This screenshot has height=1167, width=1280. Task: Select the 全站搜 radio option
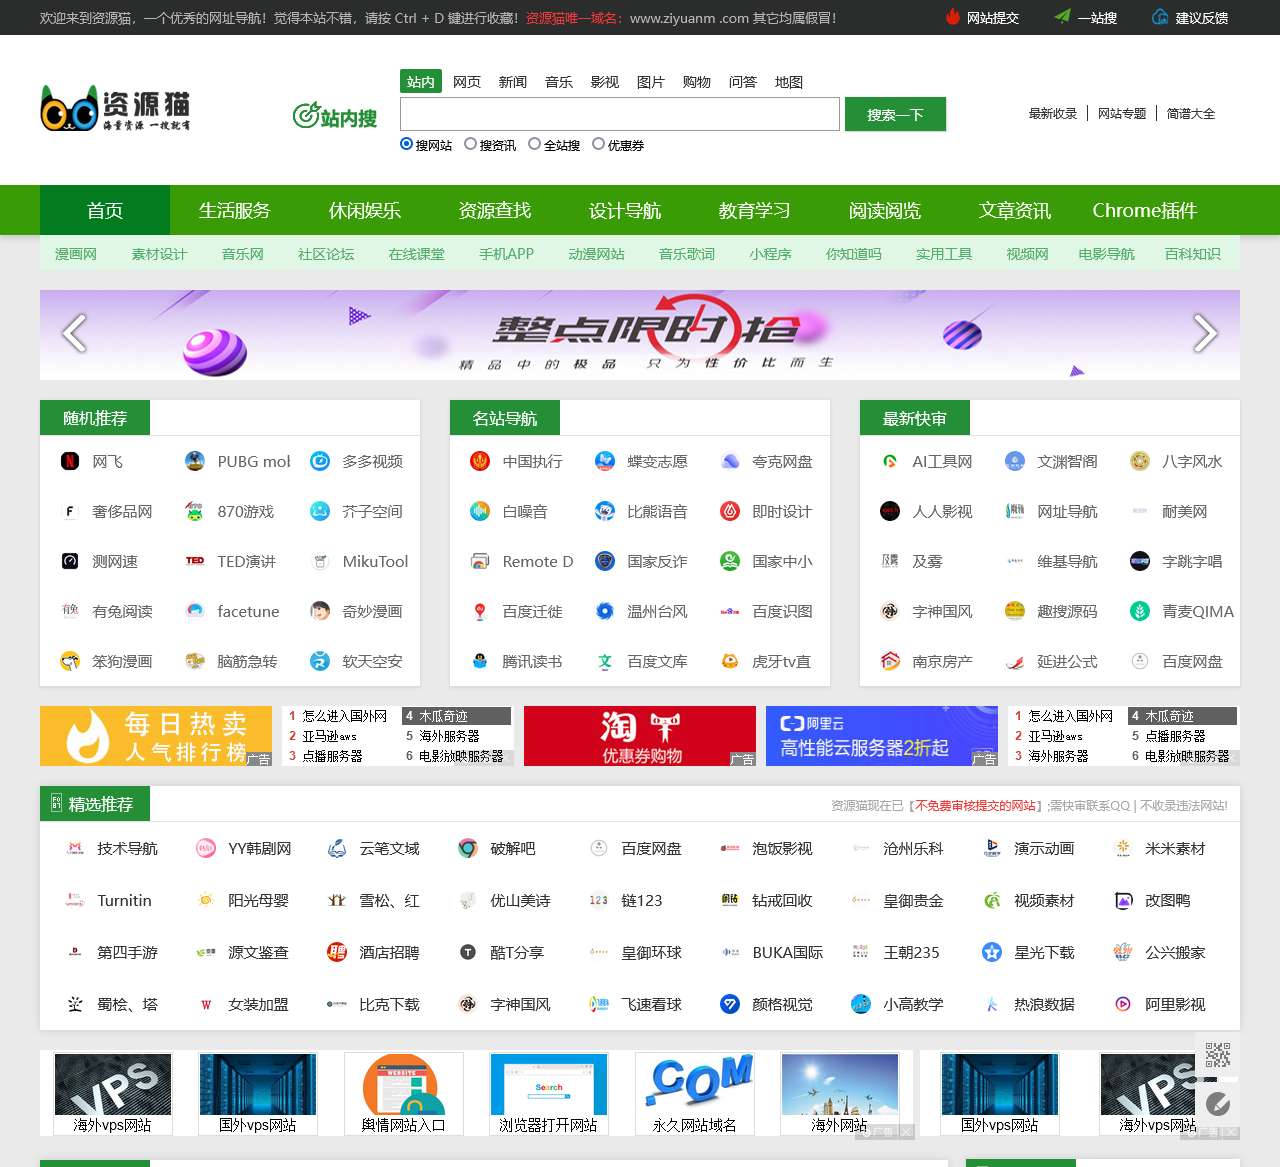click(534, 144)
